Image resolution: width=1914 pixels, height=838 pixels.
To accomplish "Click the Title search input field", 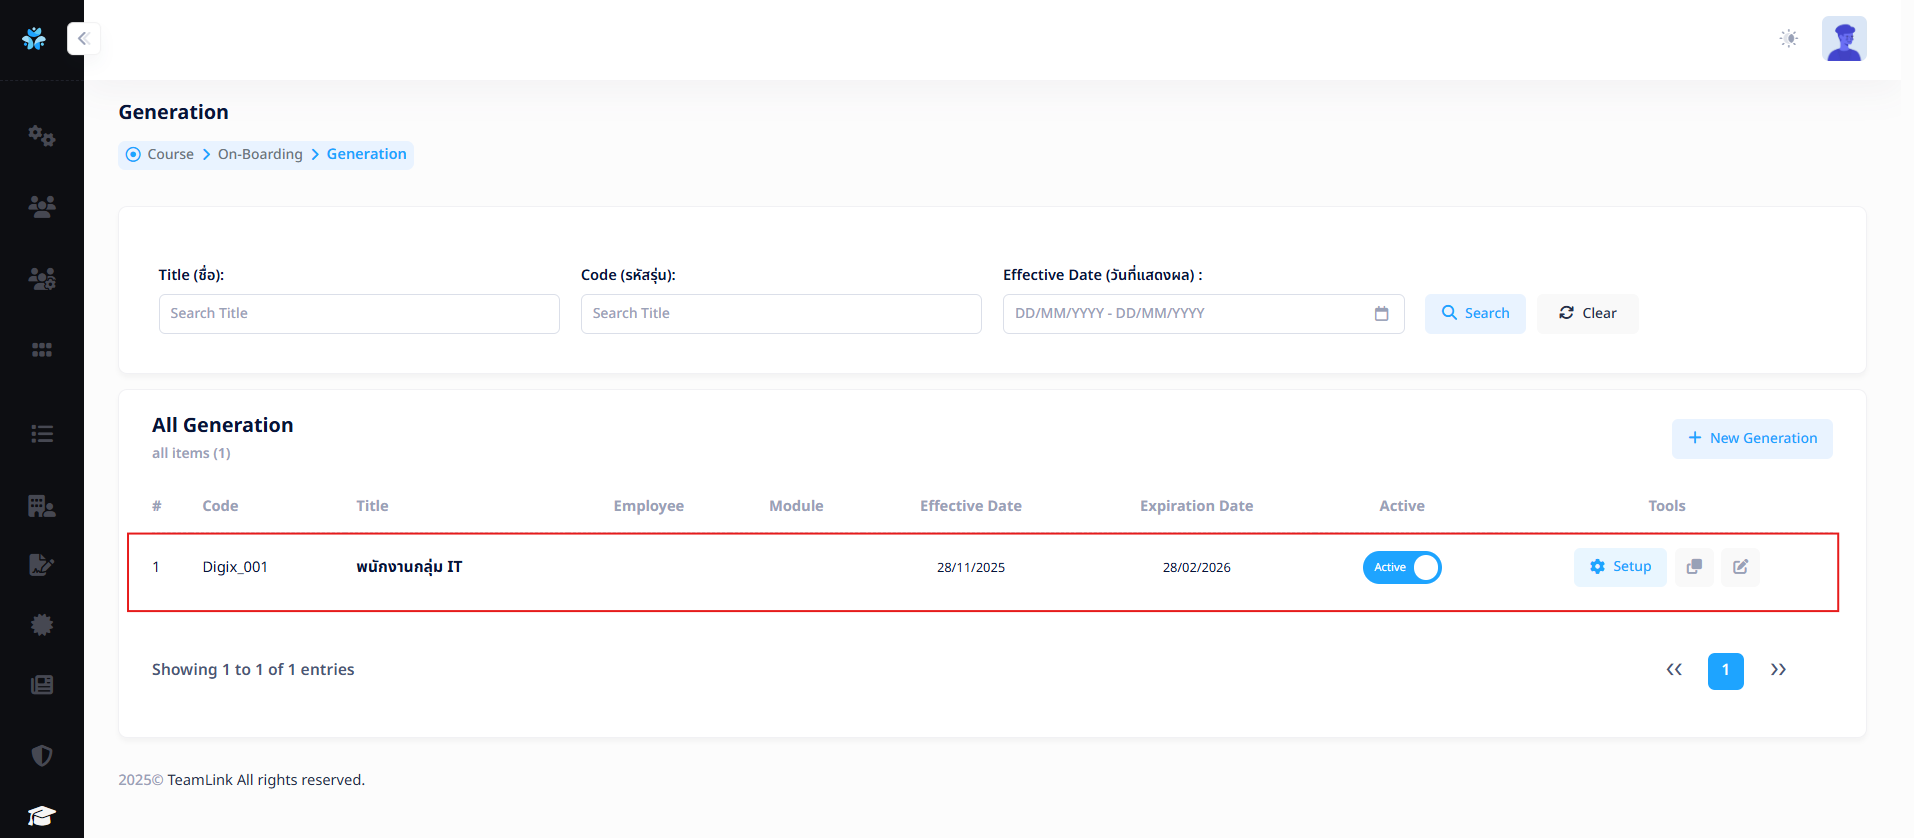I will (359, 314).
